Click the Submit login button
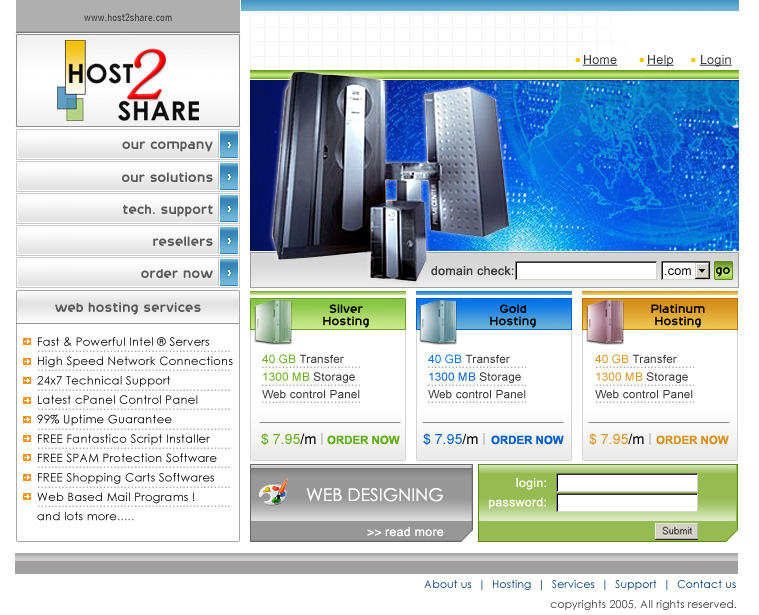 677,531
